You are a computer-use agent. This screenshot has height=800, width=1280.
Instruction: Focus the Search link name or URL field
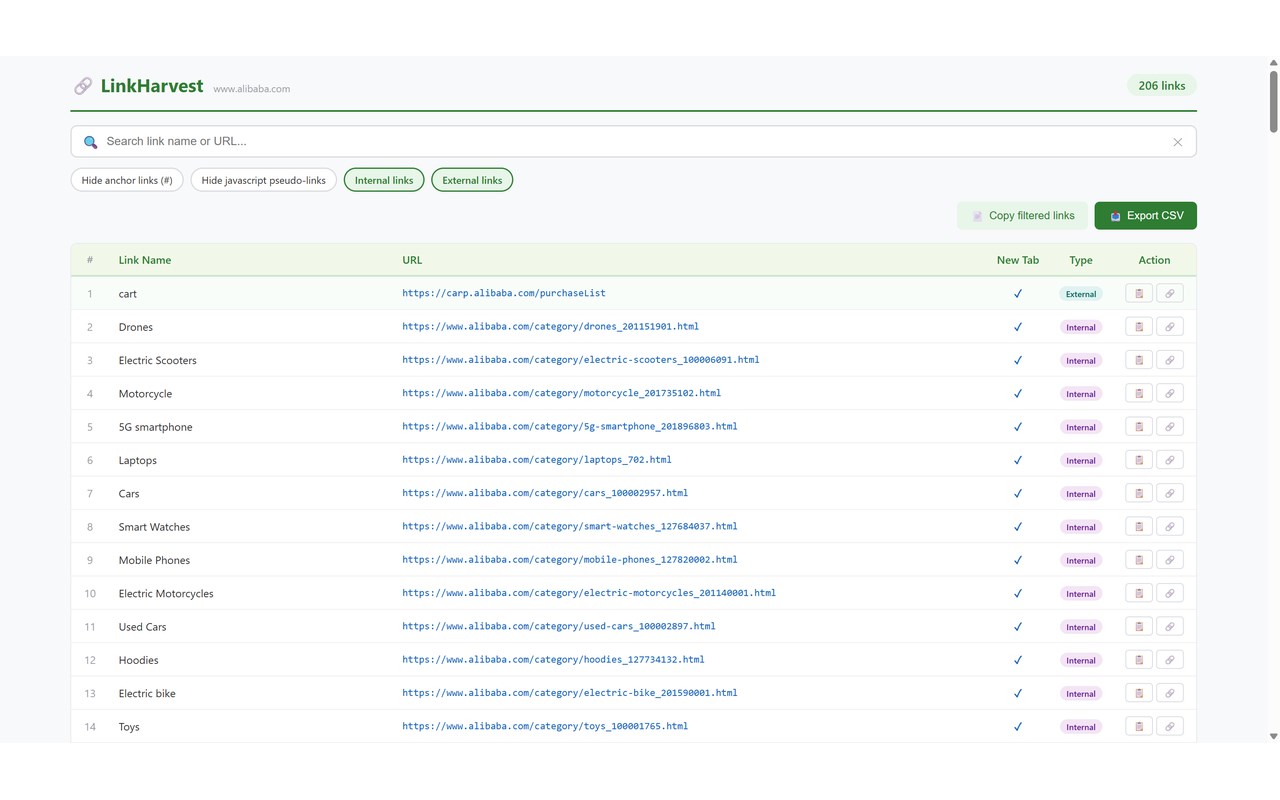(634, 142)
